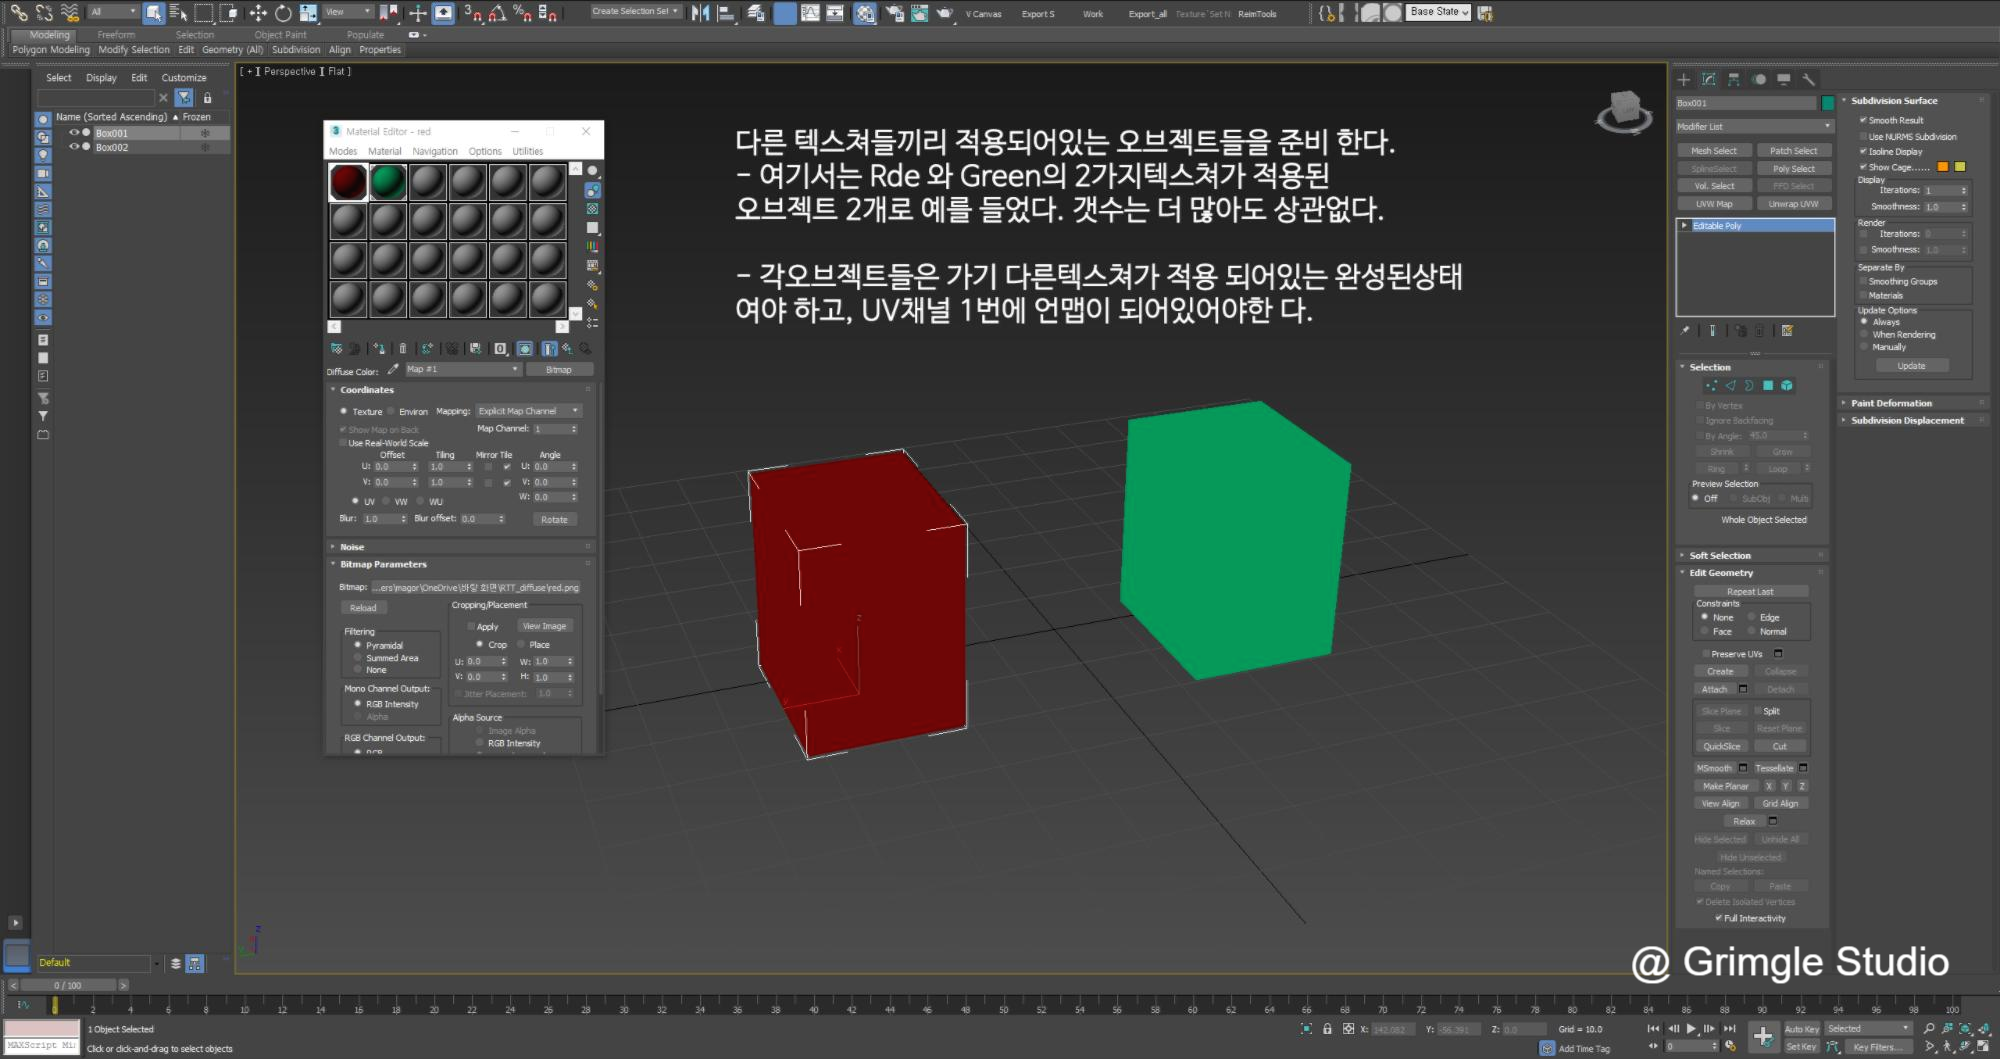The height and width of the screenshot is (1059, 2000).
Task: Go to end of animation
Action: 1730,1028
